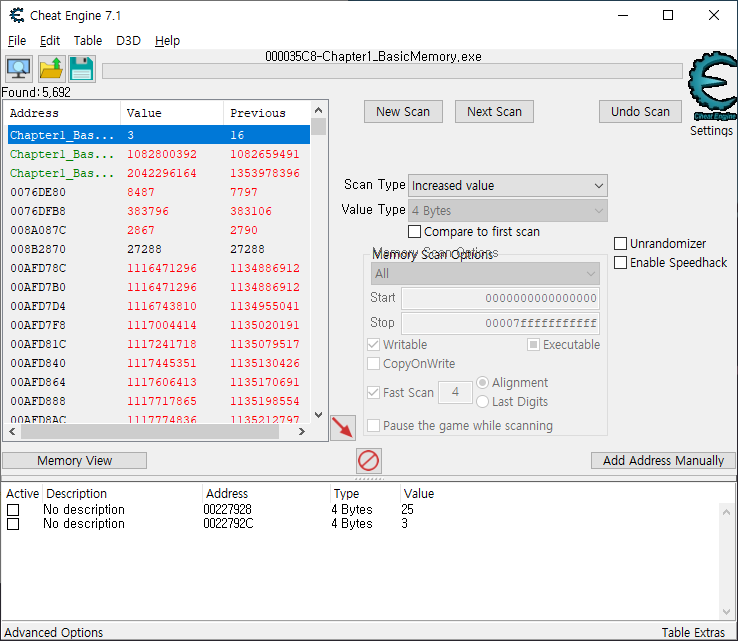
Task: Open the Cheat Engine logo settings icon
Action: point(713,86)
